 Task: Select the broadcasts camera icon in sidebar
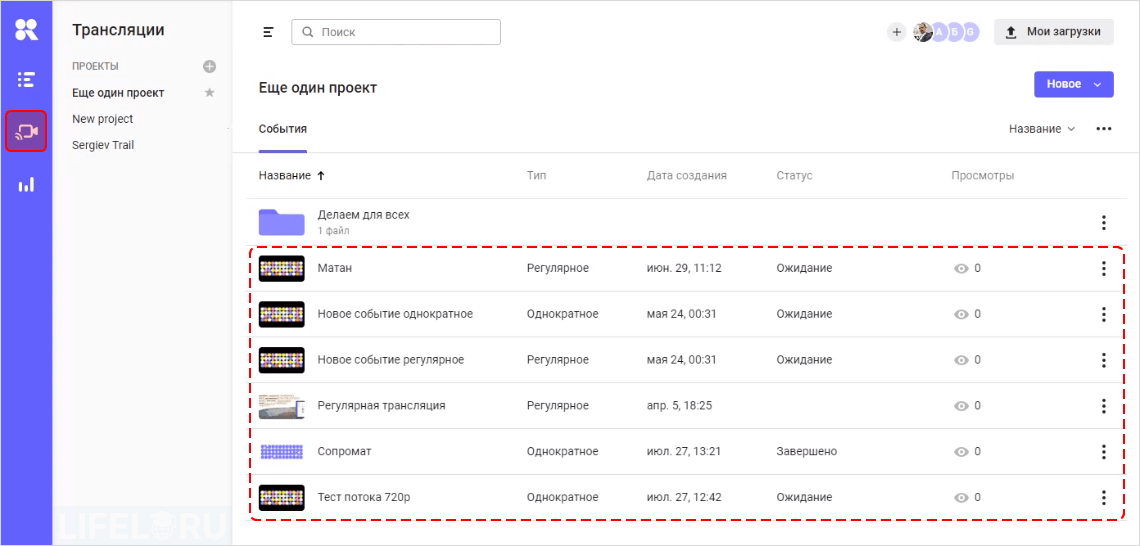[26, 132]
